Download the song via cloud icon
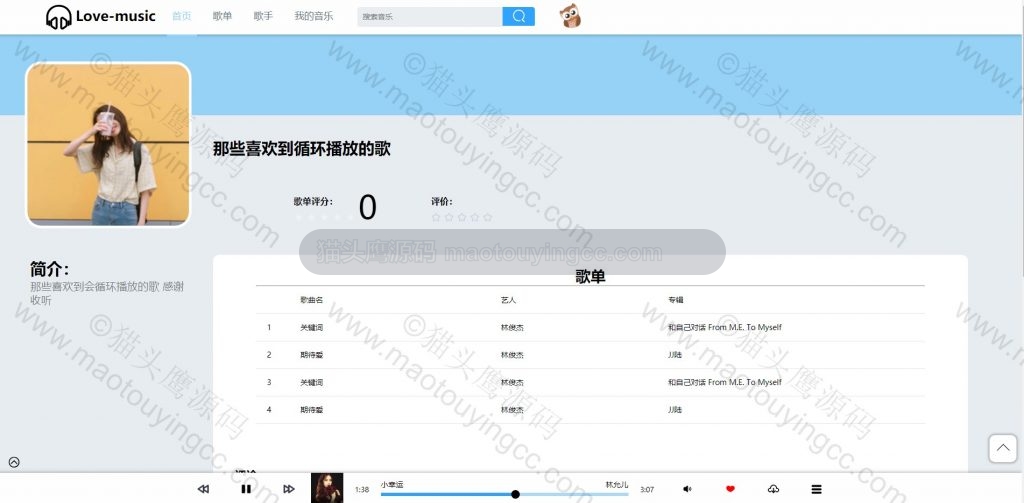The height and width of the screenshot is (503, 1024). (773, 489)
